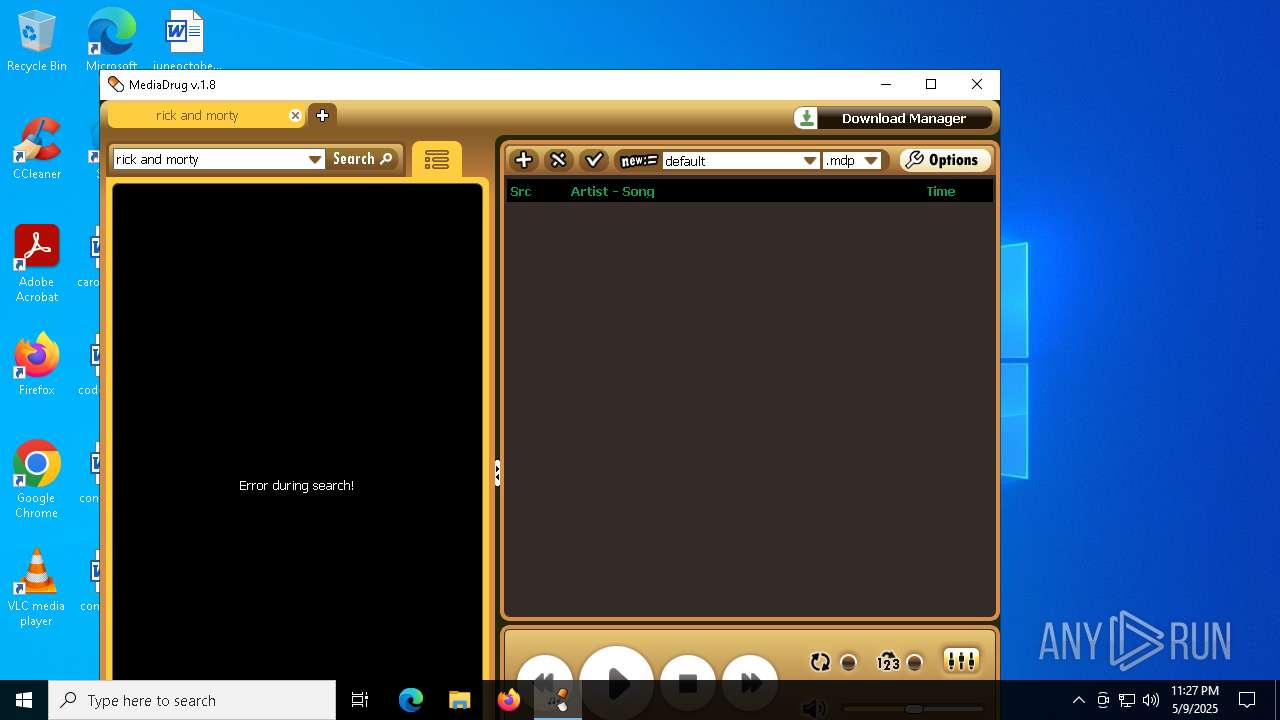
Task: Add a new item to playlist with plus icon
Action: coord(523,160)
